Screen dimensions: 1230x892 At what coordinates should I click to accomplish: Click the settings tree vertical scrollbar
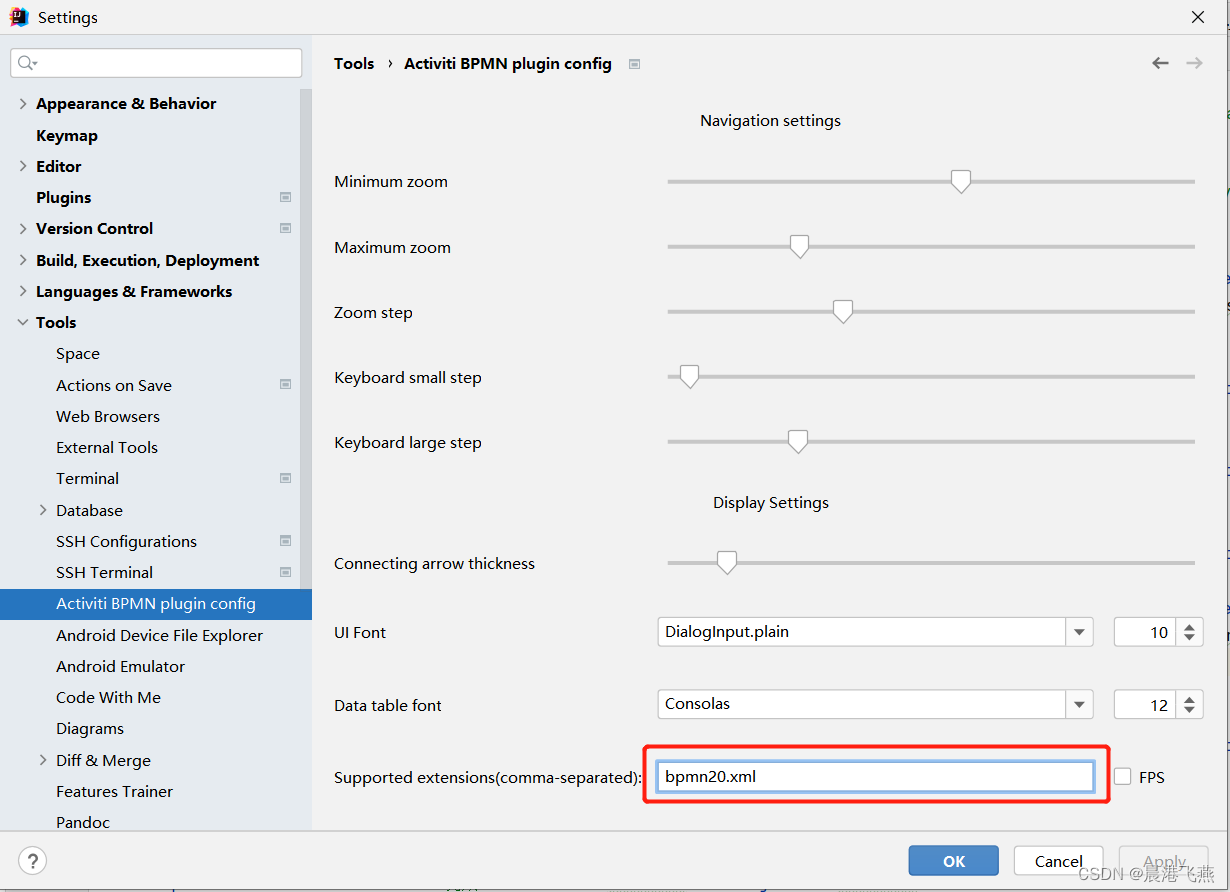[305, 340]
